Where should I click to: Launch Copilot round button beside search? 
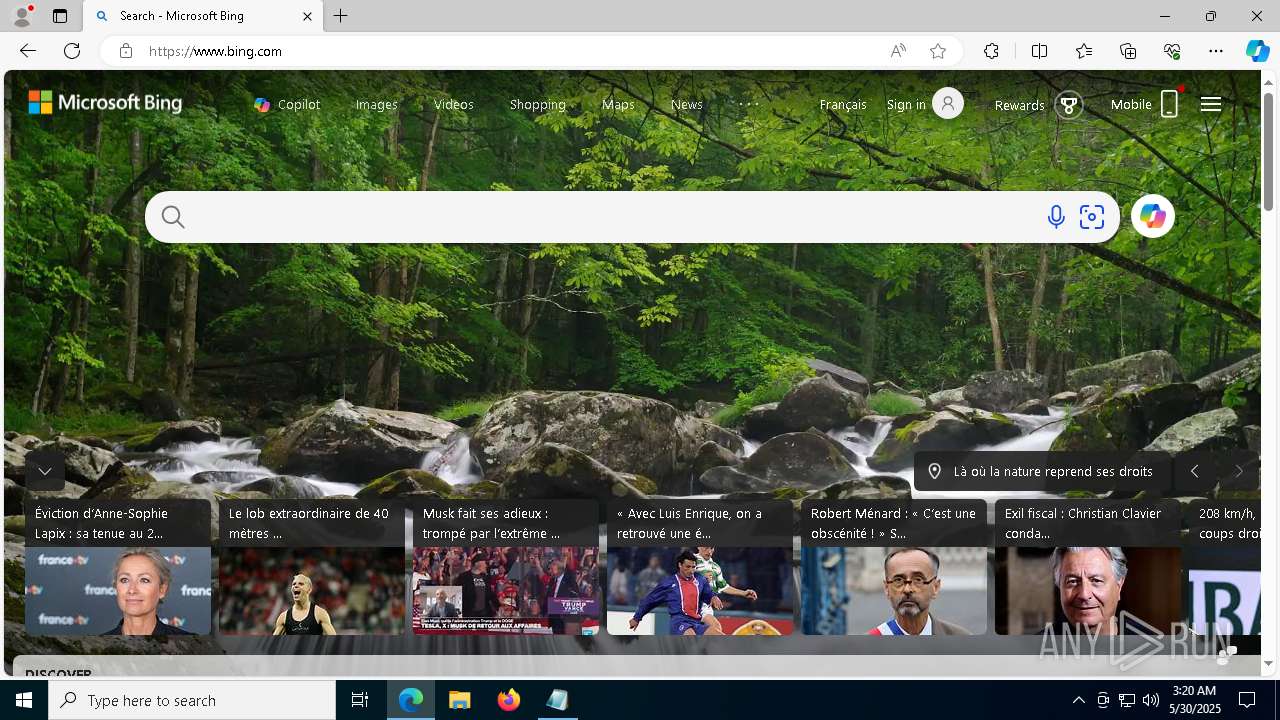tap(1152, 216)
